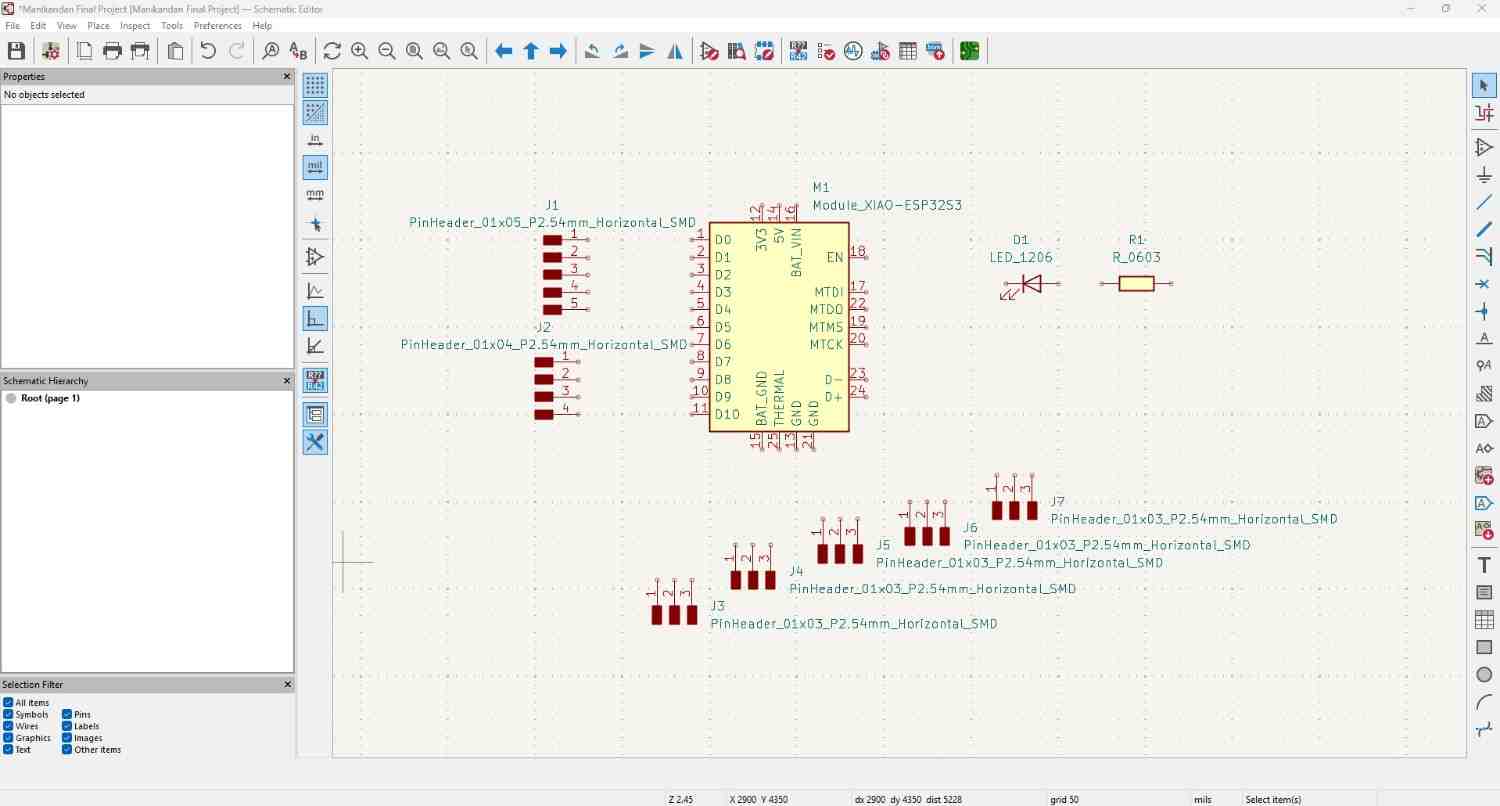Viewport: 1500px width, 806px height.
Task: Switch units to inches
Action: pos(315,140)
